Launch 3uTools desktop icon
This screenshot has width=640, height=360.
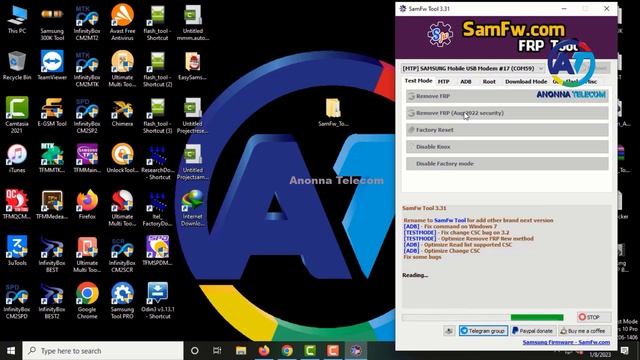click(x=17, y=251)
